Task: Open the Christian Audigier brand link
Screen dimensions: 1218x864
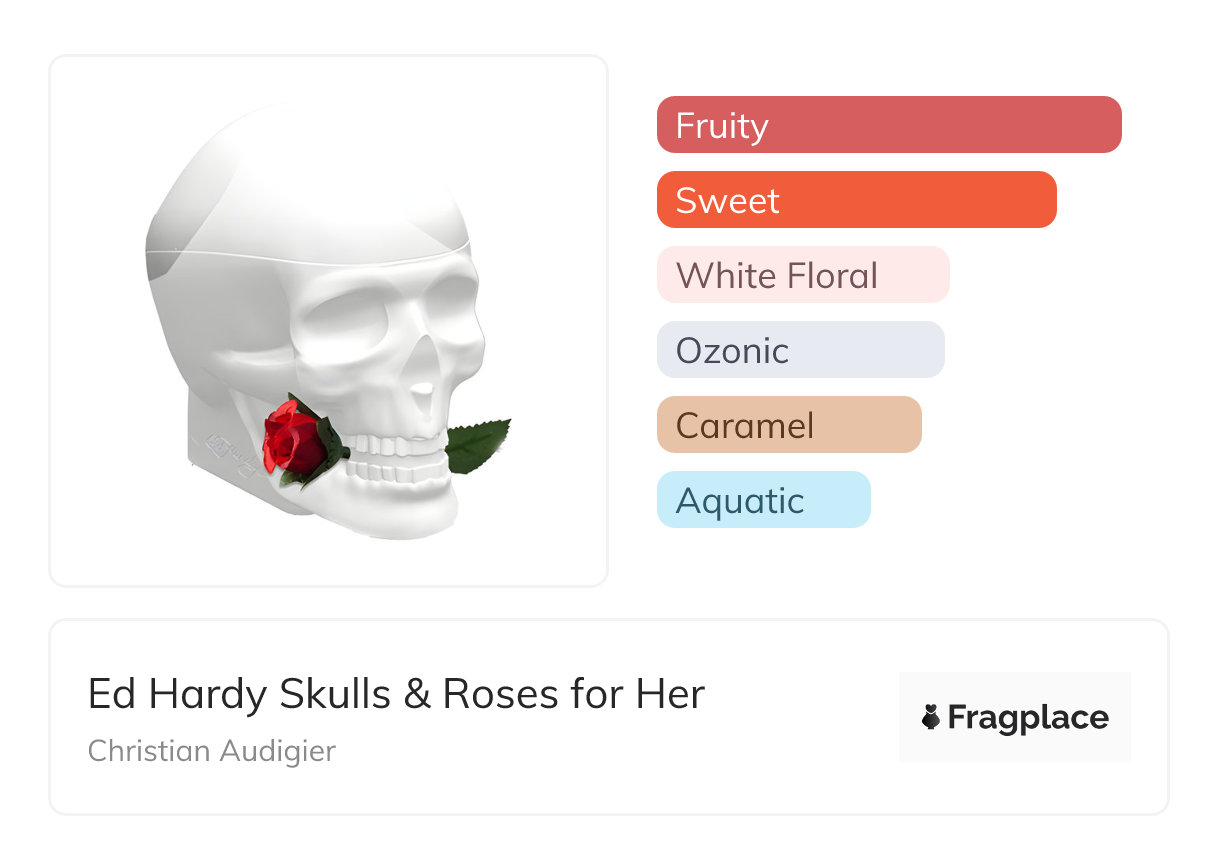Action: point(212,751)
